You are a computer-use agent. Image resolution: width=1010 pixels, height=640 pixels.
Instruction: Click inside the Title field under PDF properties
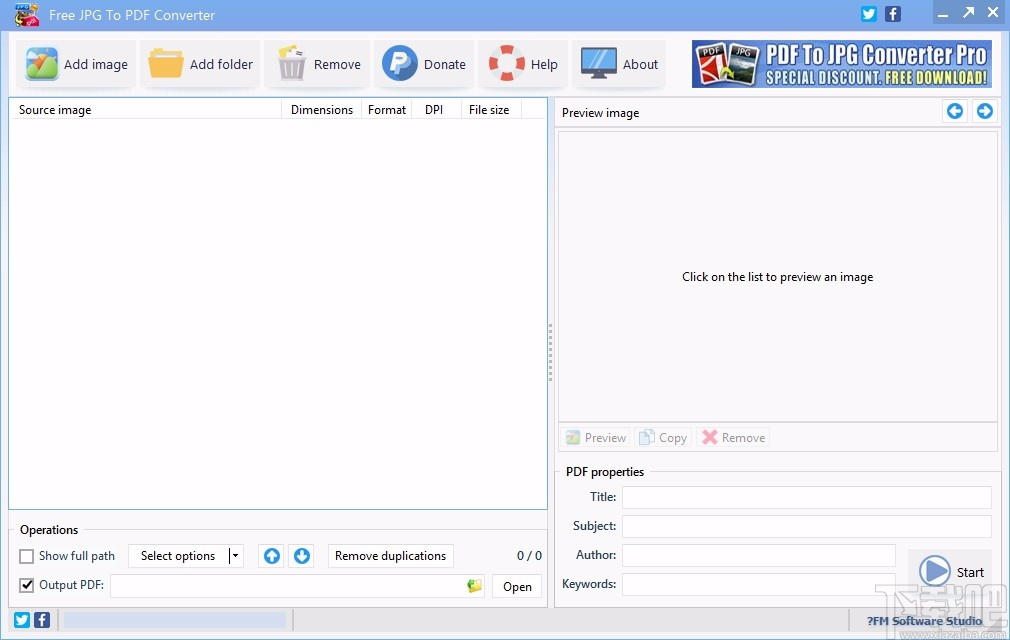[x=806, y=497]
